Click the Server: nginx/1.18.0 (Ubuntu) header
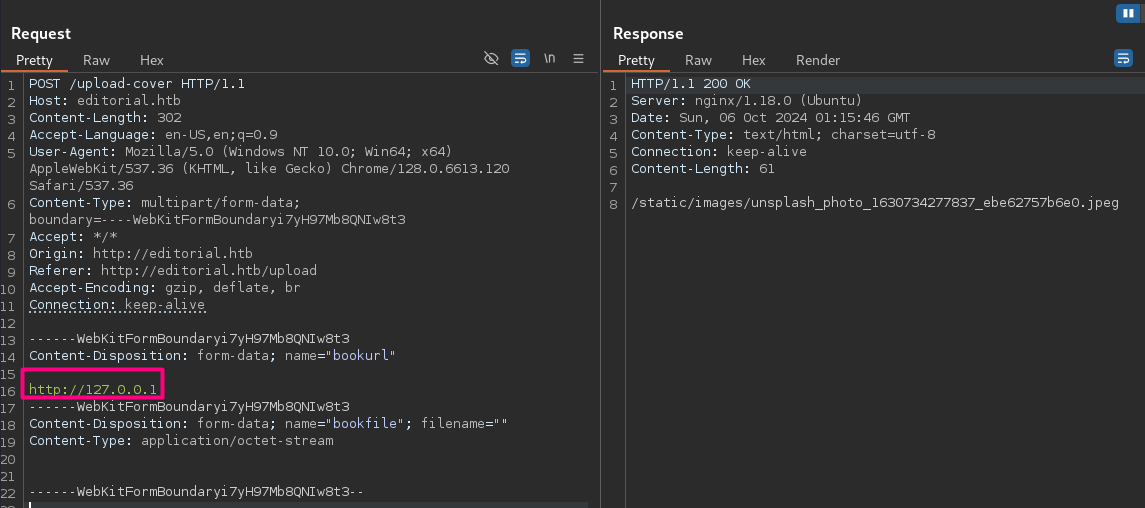This screenshot has width=1145, height=508. coord(746,101)
